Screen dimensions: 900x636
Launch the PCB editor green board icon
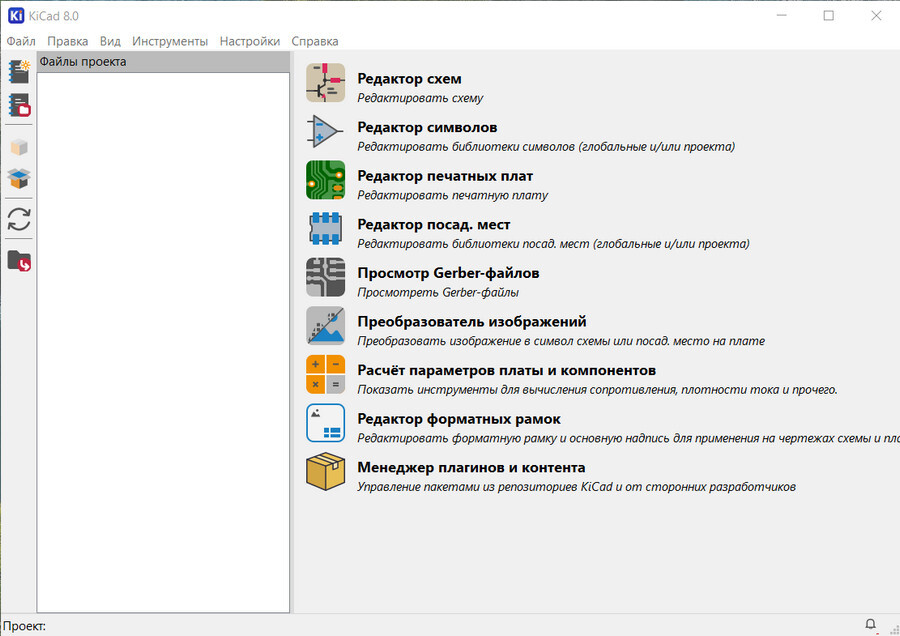(x=325, y=180)
